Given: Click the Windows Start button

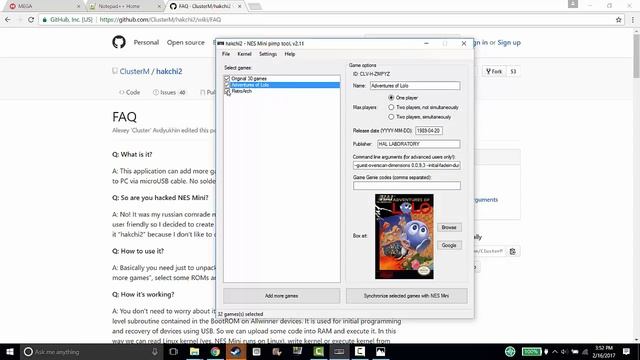Looking at the screenshot, I should pyautogui.click(x=10, y=351).
